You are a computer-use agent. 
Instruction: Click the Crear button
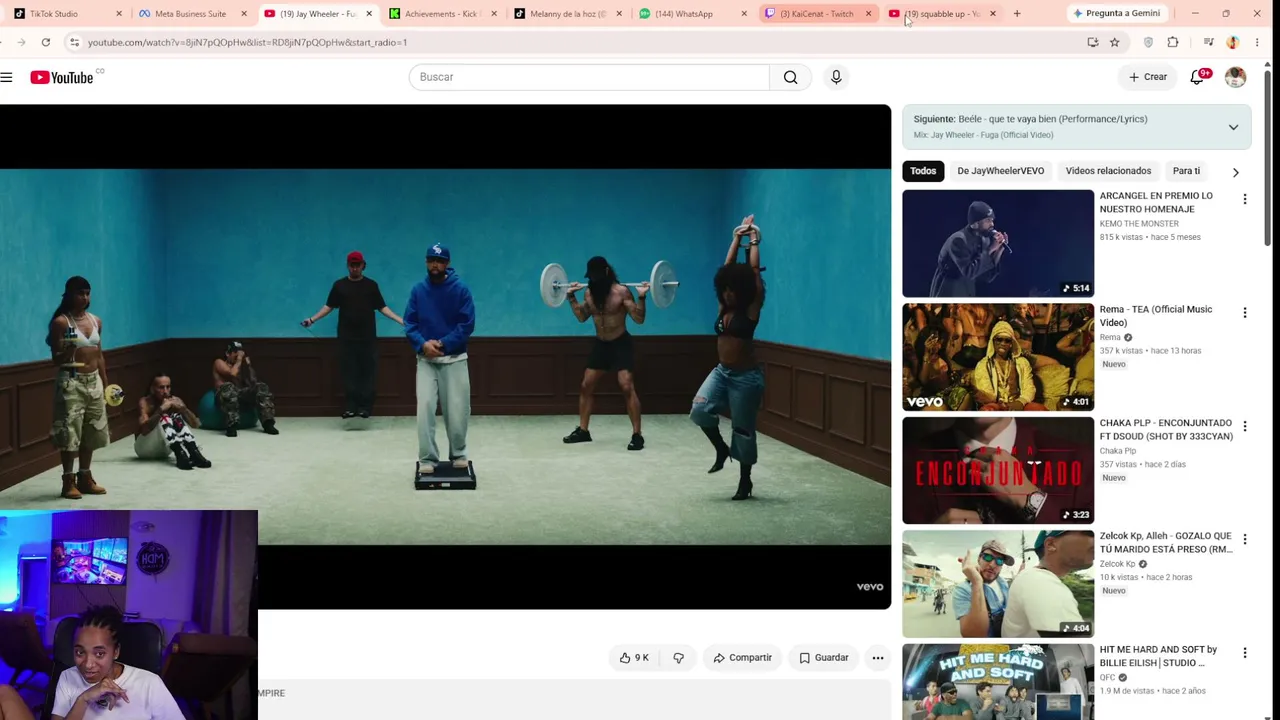coord(1148,77)
